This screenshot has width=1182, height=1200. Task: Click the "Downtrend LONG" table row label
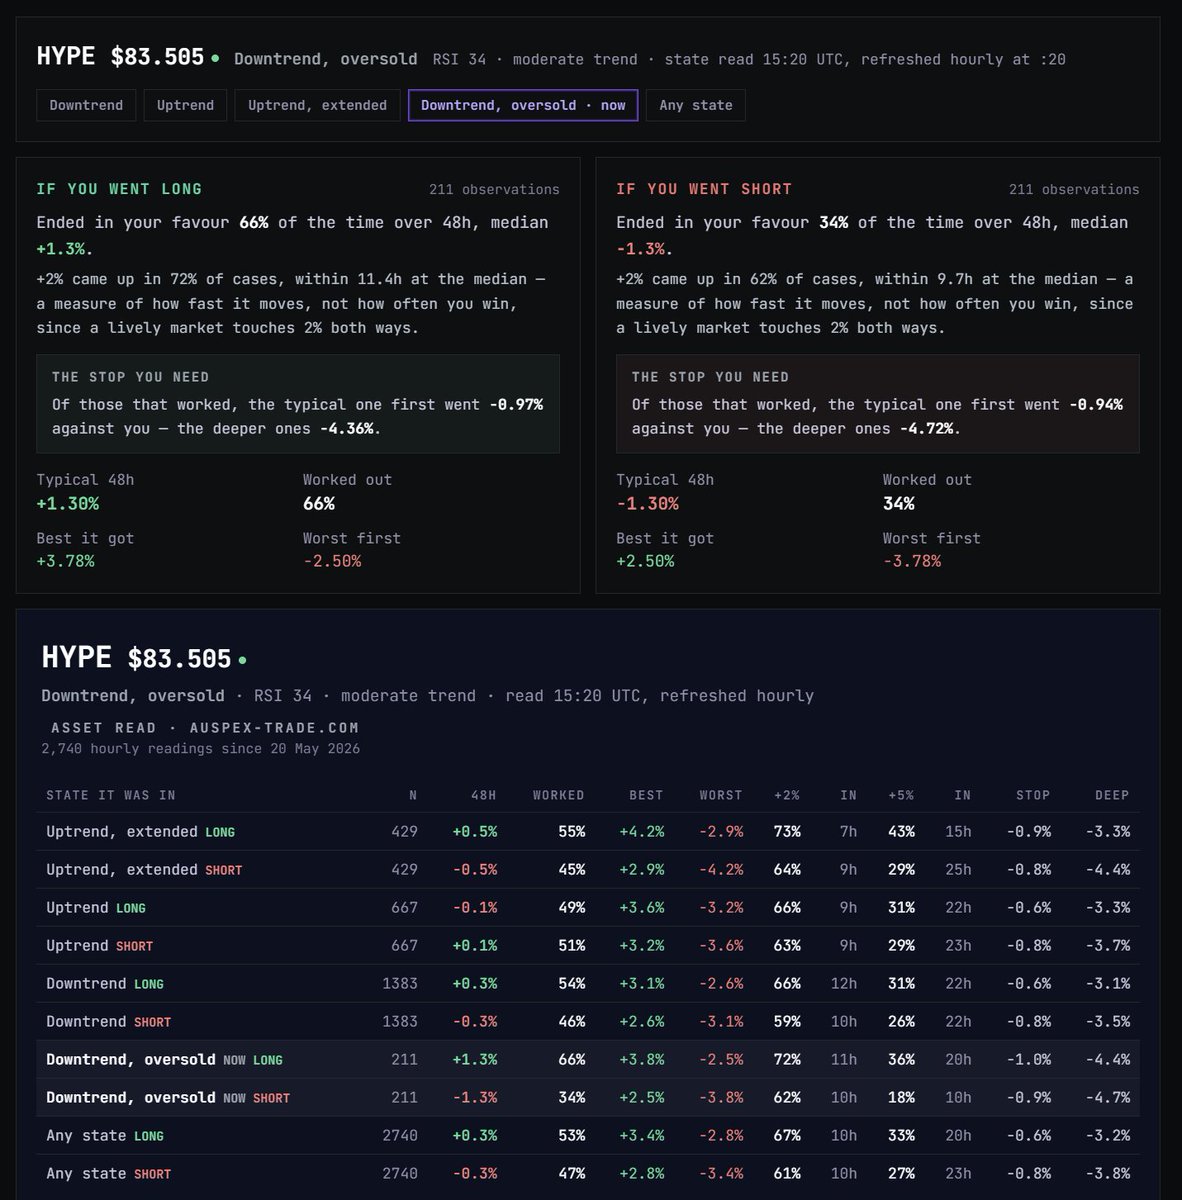tap(105, 984)
